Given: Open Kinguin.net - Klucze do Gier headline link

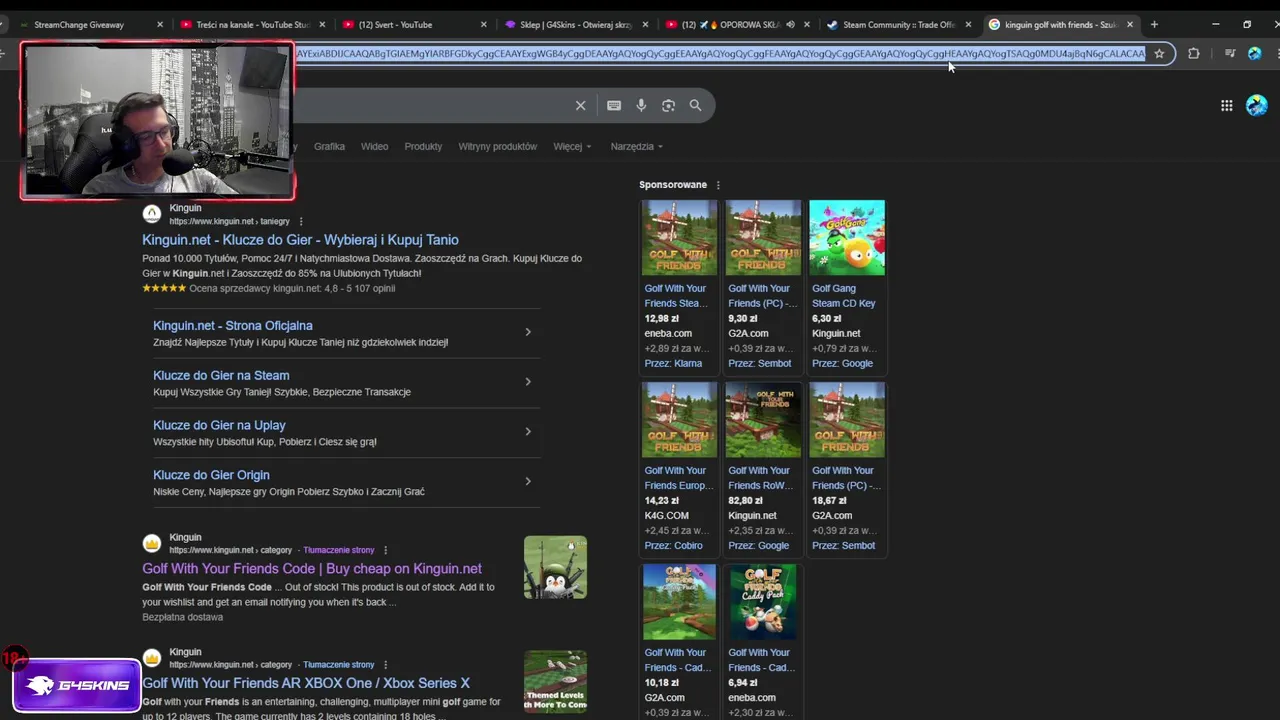Looking at the screenshot, I should click(300, 240).
